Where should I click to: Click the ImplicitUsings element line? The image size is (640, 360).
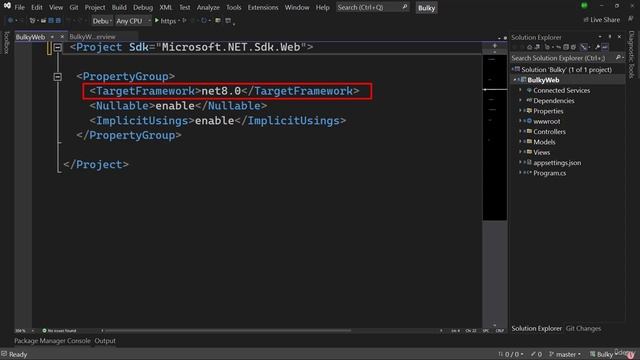point(218,120)
